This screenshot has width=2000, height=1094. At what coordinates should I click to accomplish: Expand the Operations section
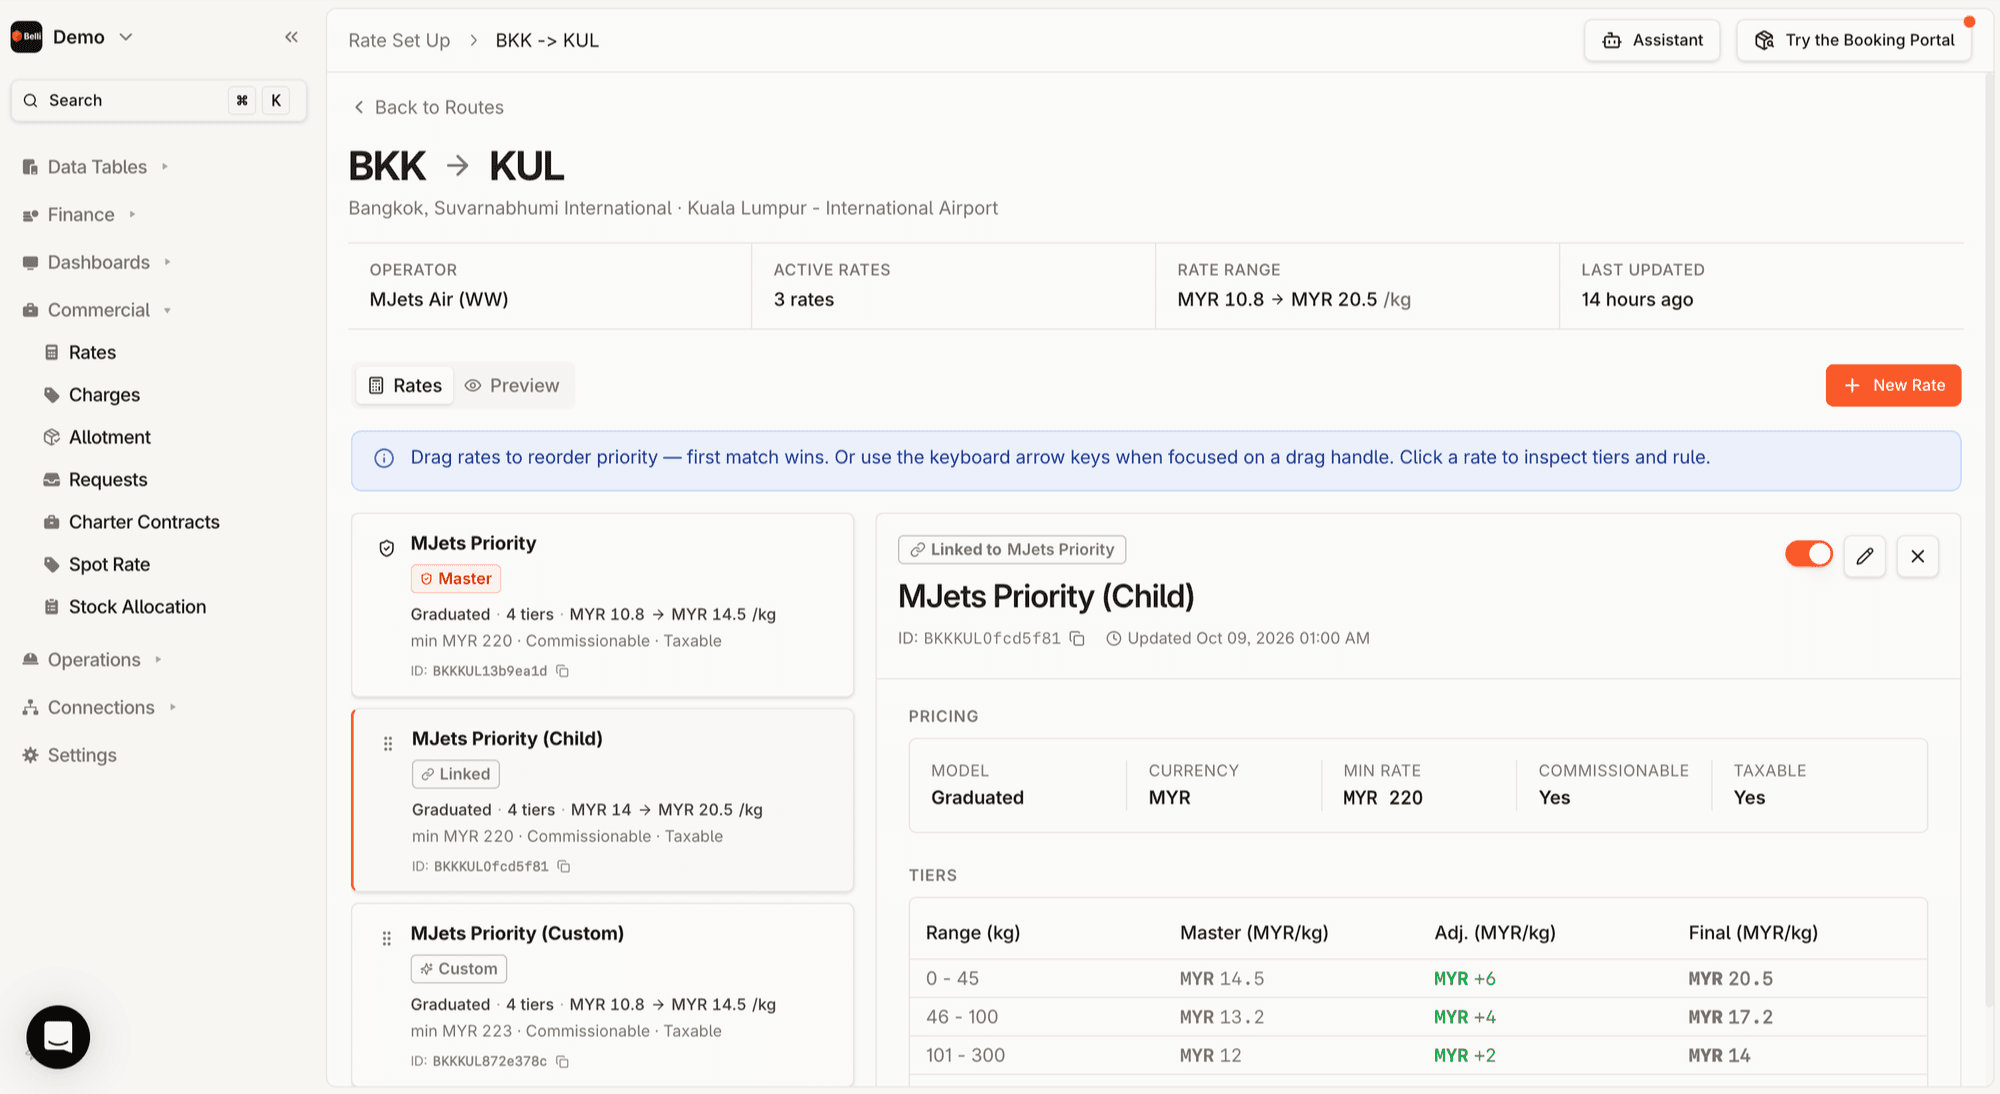click(x=92, y=660)
